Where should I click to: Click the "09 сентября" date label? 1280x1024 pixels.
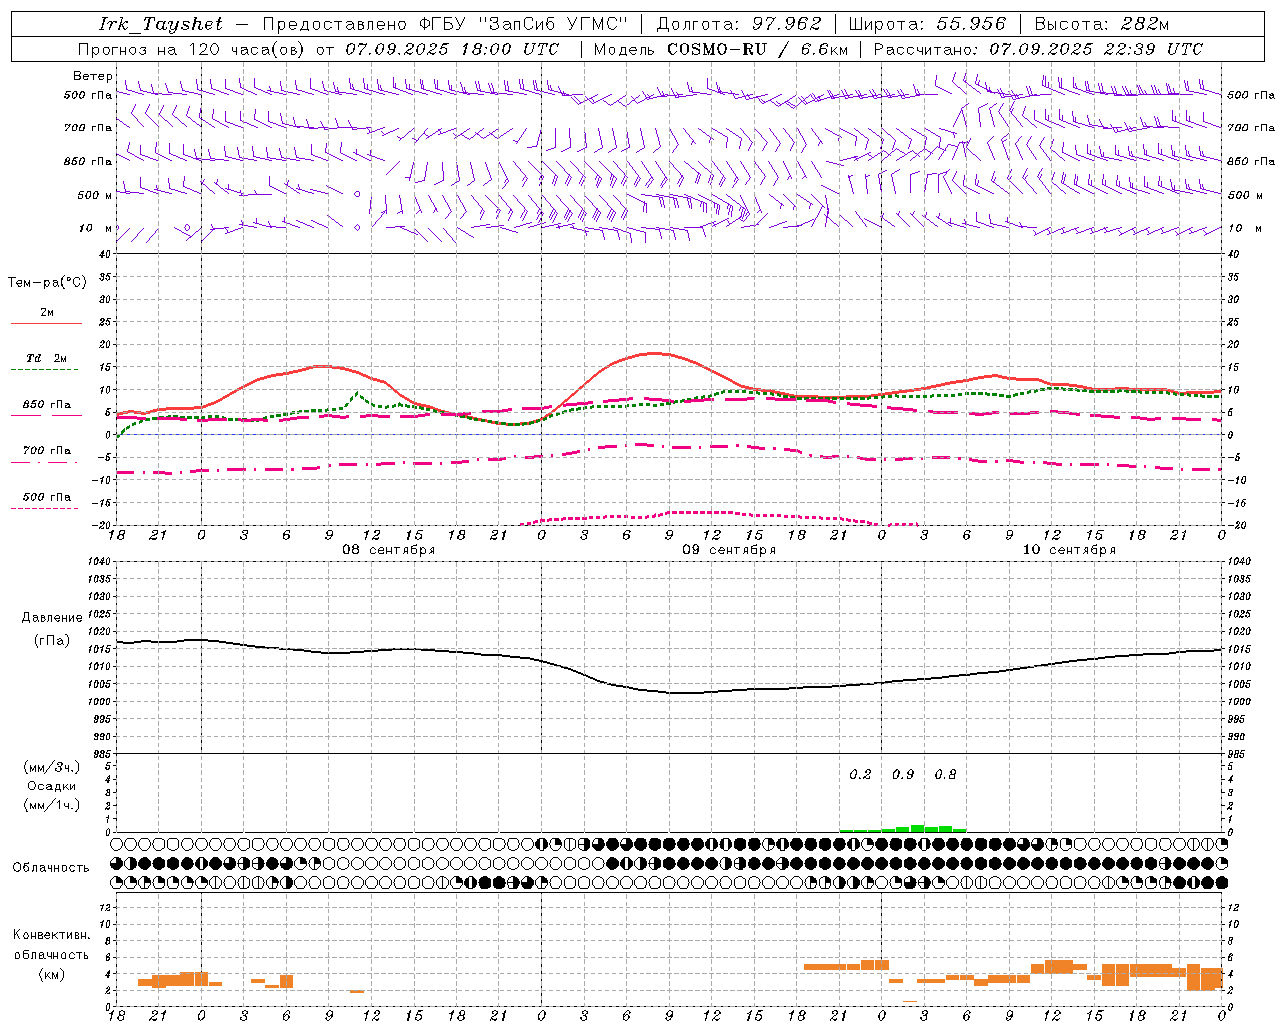pos(729,550)
